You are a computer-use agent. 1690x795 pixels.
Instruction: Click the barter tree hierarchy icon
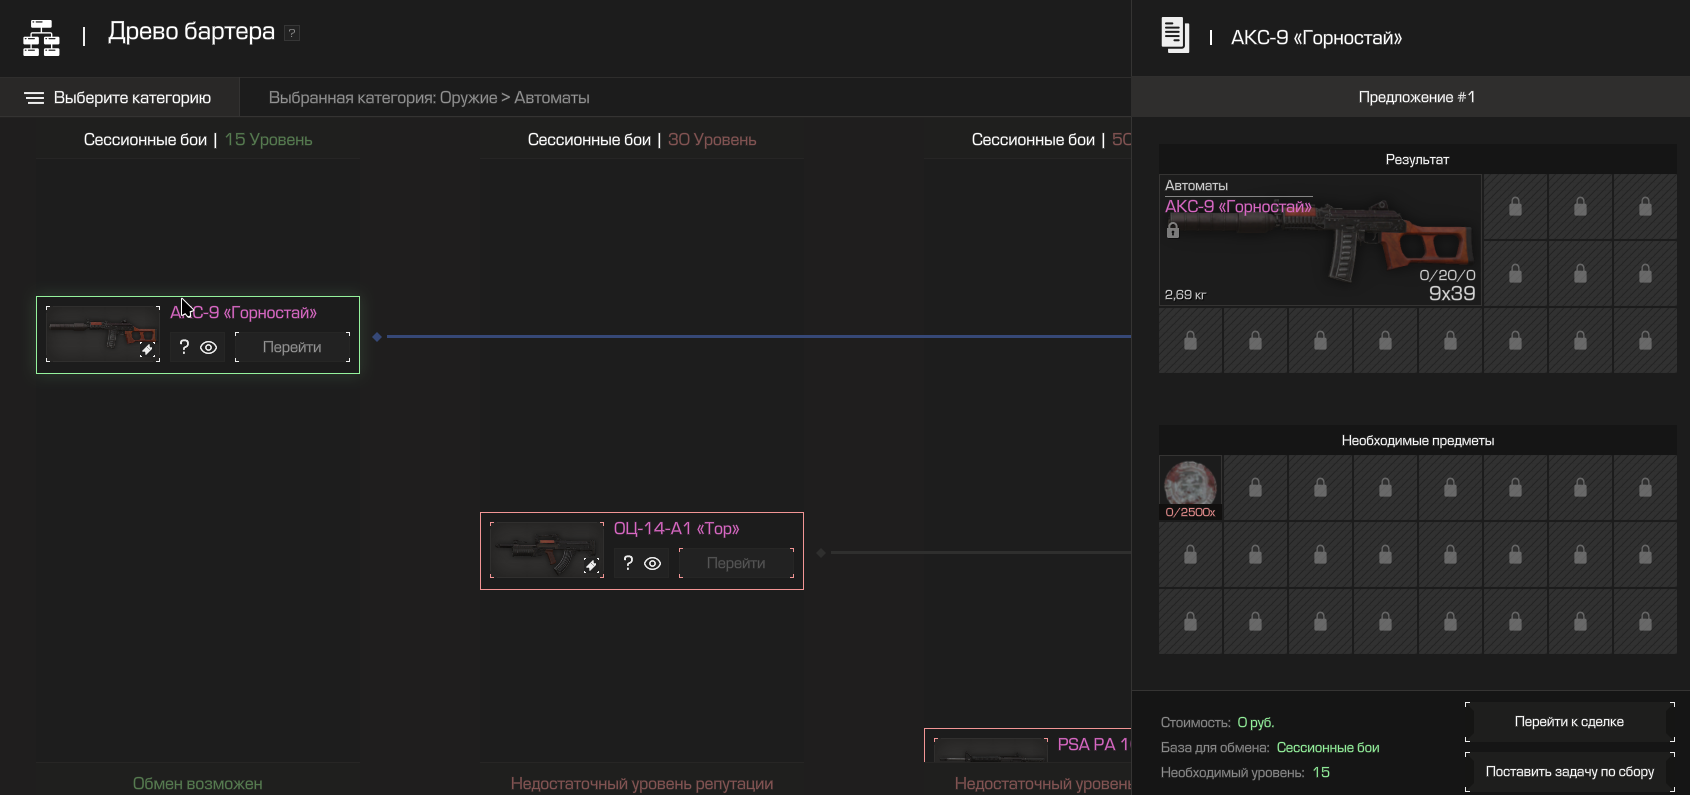point(41,38)
